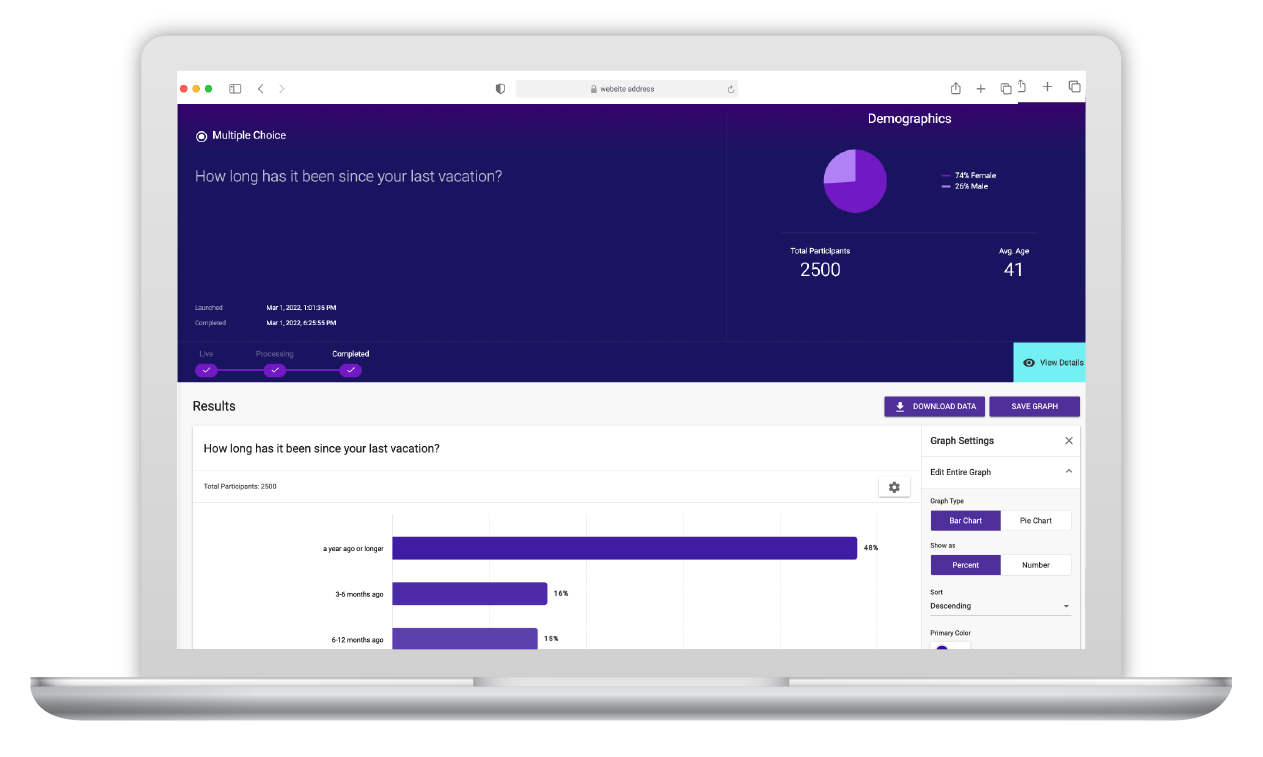Go back with the browser back arrow
The width and height of the screenshot is (1263, 757).
click(x=260, y=89)
